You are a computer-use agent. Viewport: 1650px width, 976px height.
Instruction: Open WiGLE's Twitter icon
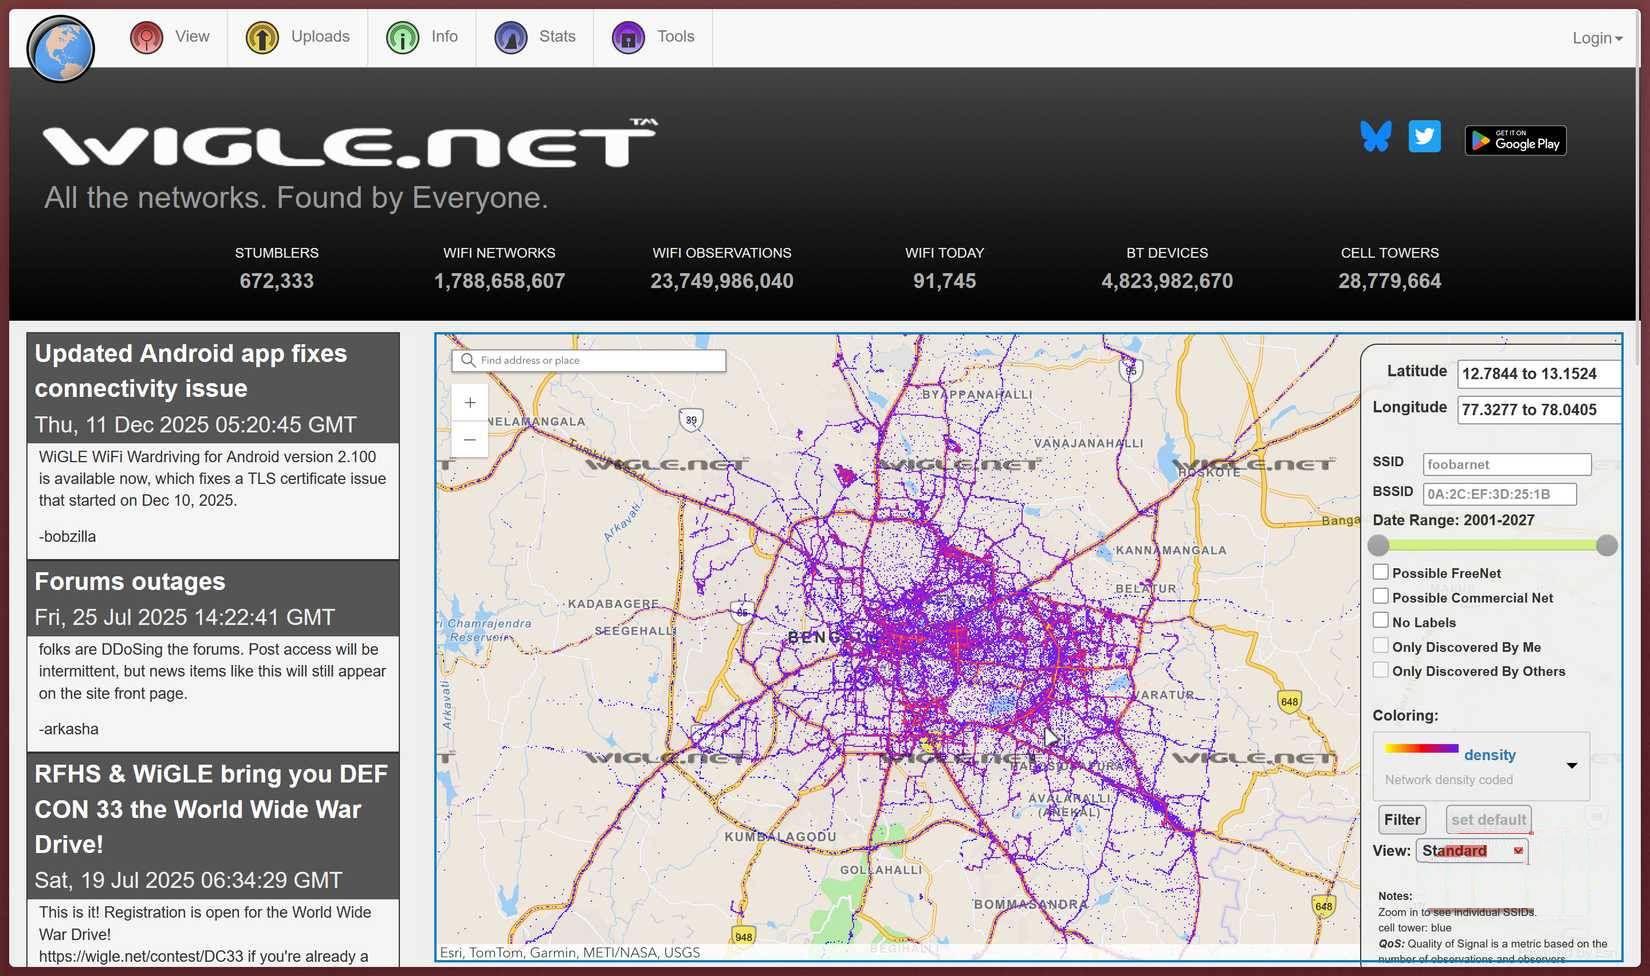(x=1424, y=136)
